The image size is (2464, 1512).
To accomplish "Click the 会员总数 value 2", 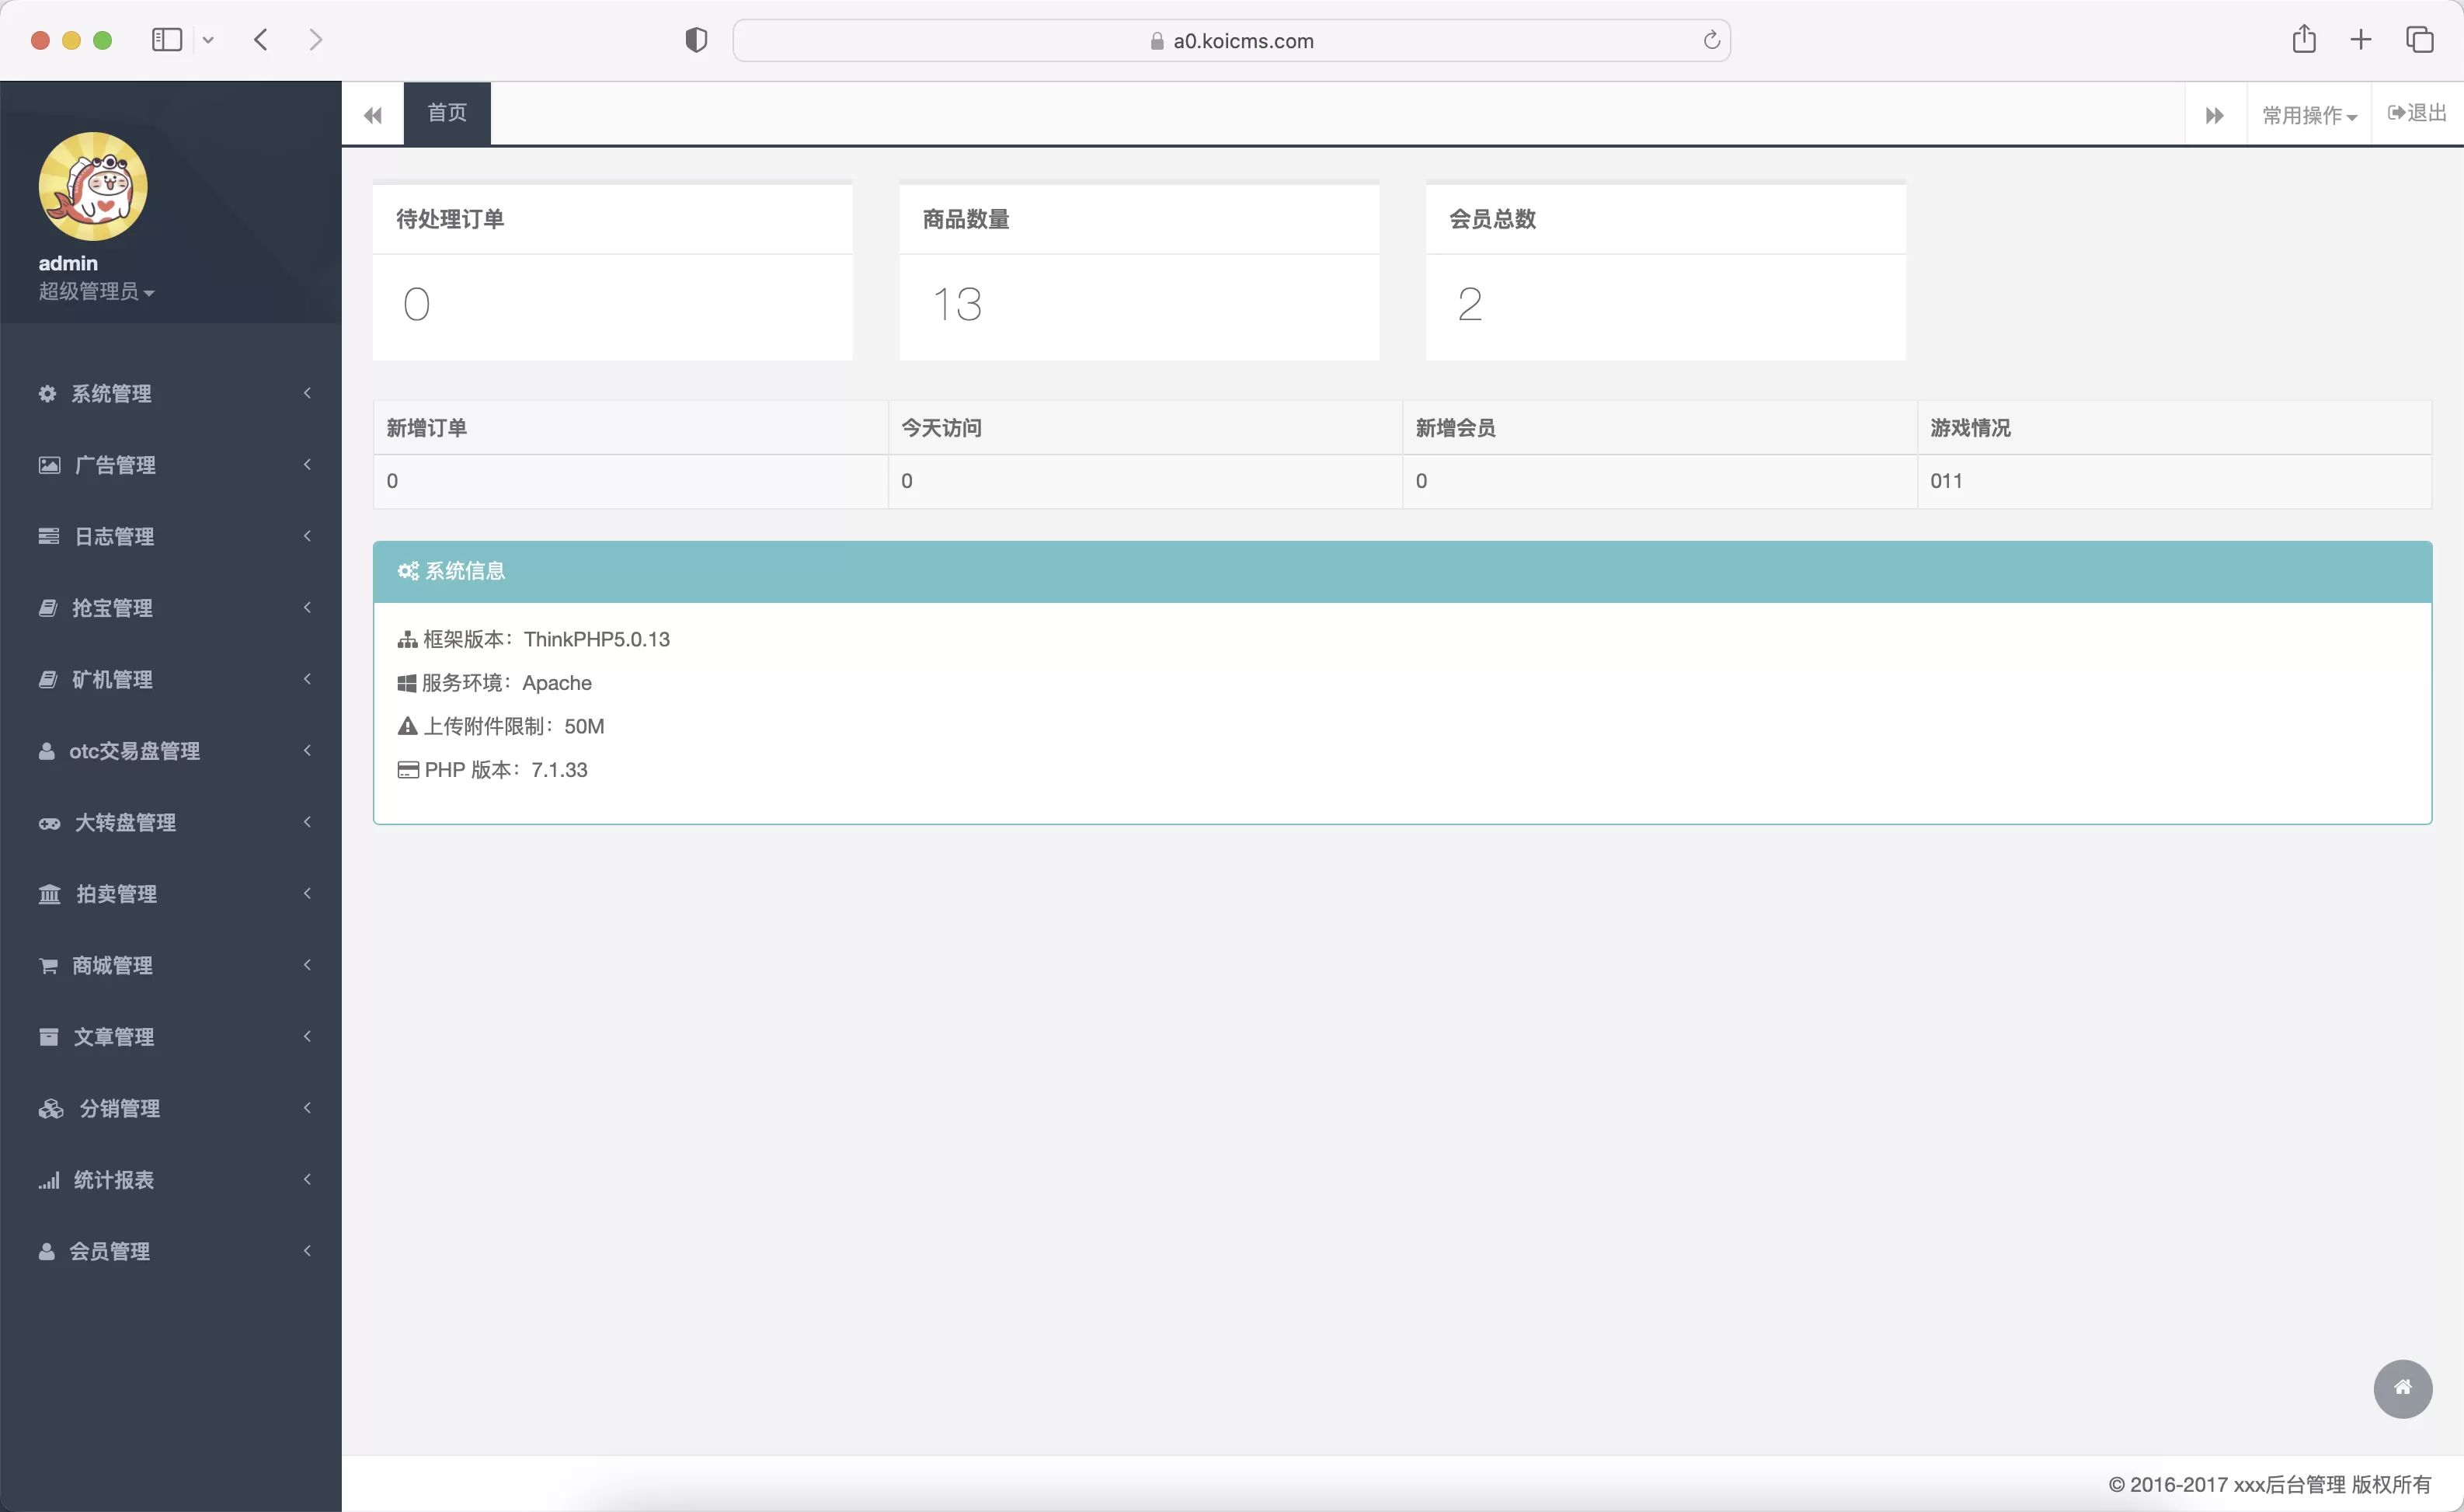I will pos(1469,304).
